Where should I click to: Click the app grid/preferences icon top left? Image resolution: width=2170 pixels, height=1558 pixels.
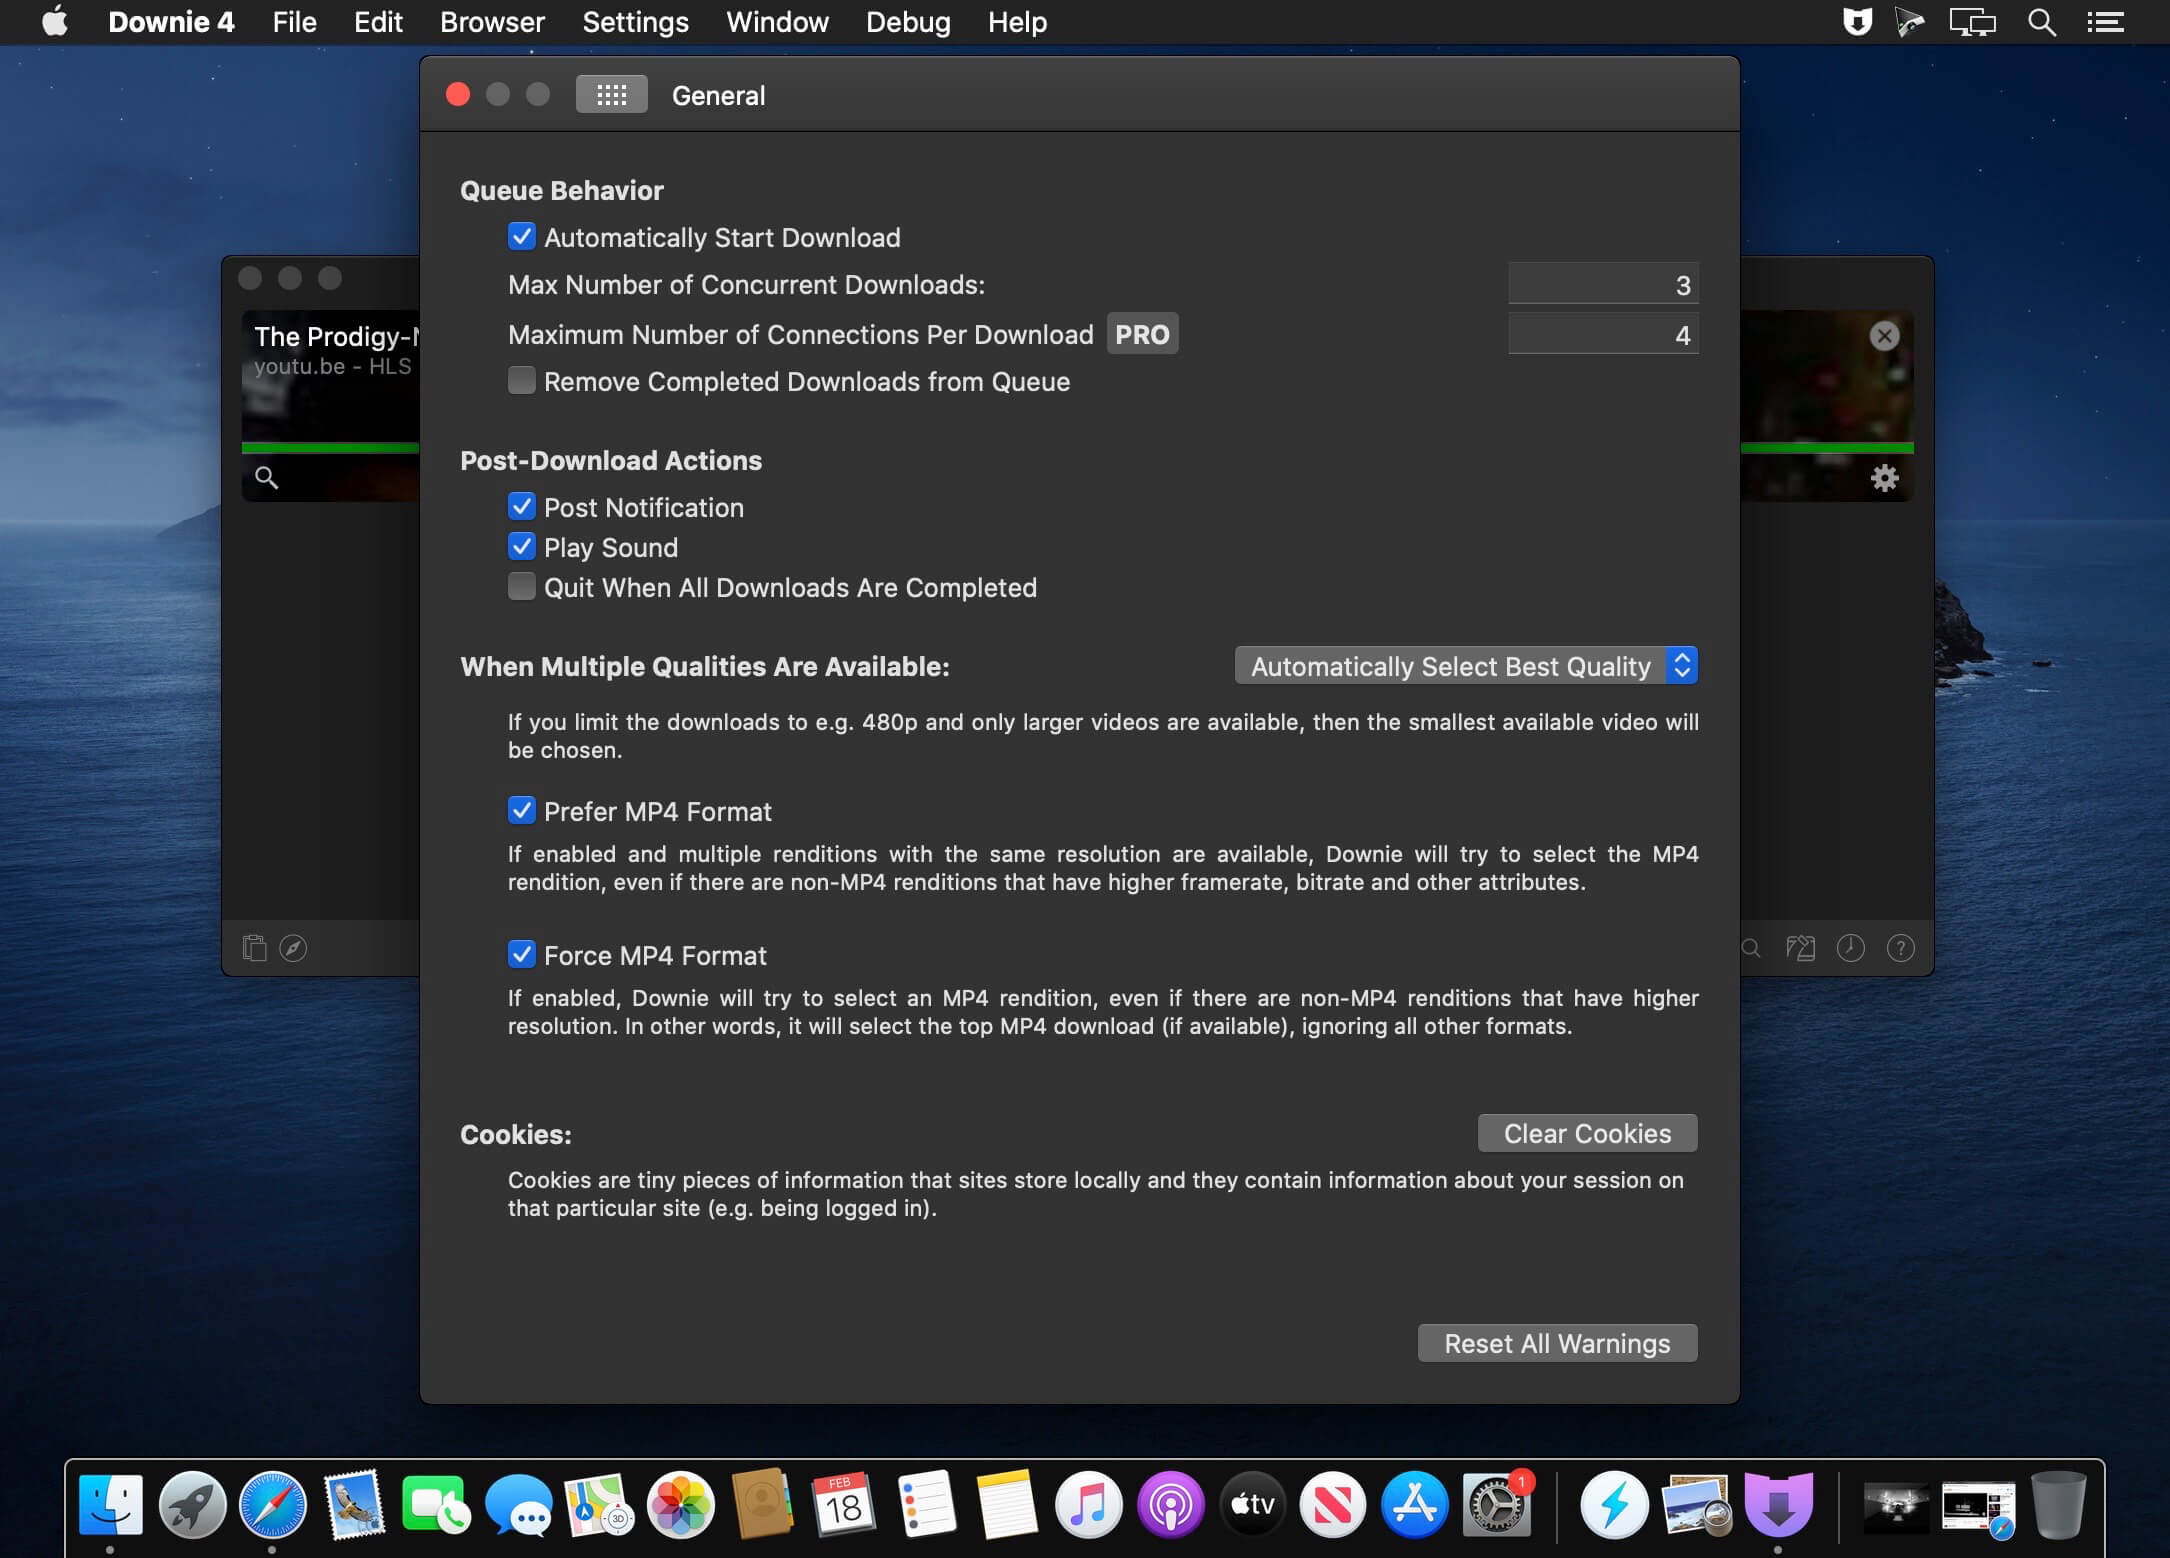point(610,94)
